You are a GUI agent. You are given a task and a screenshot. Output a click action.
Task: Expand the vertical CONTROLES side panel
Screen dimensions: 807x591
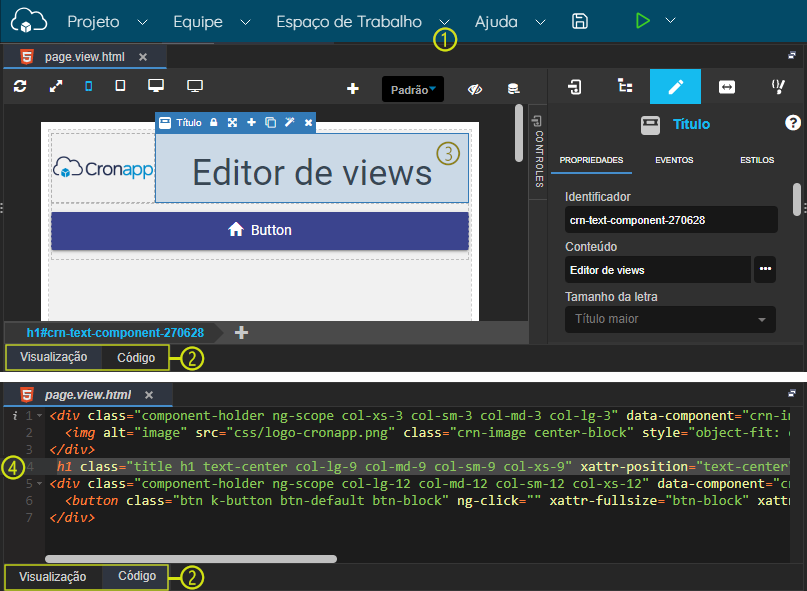point(538,152)
